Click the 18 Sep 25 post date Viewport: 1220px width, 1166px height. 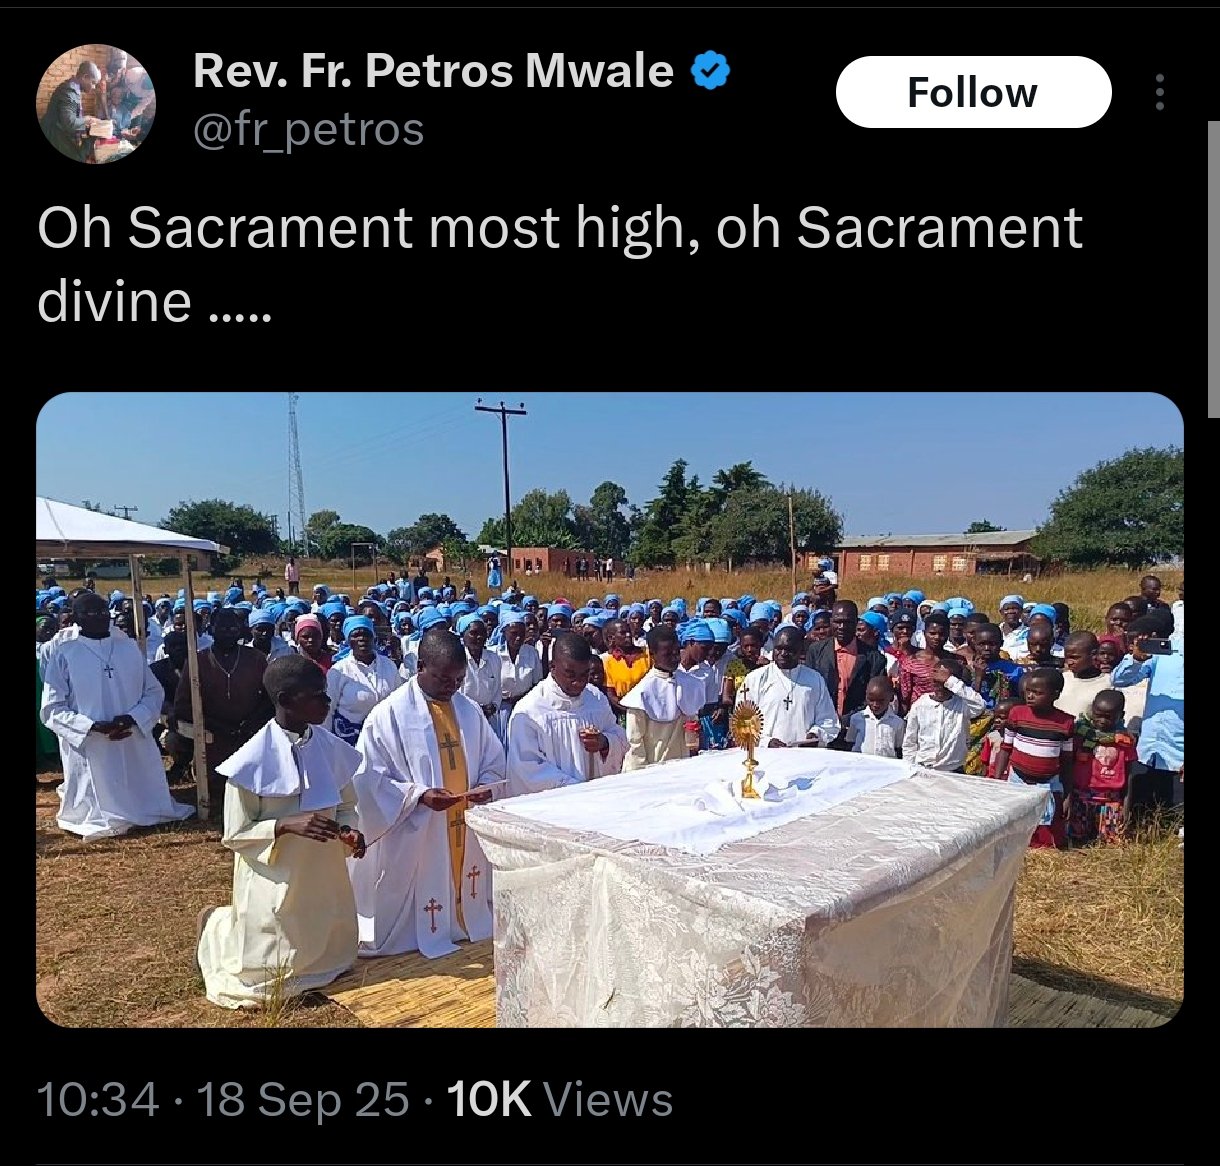tap(303, 1099)
